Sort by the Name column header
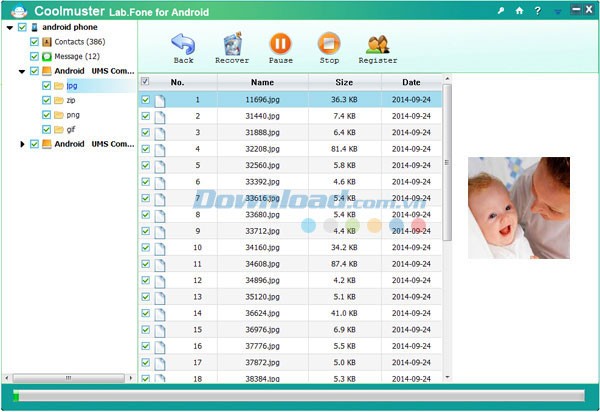Viewport: 600px width, 412px height. pos(262,82)
